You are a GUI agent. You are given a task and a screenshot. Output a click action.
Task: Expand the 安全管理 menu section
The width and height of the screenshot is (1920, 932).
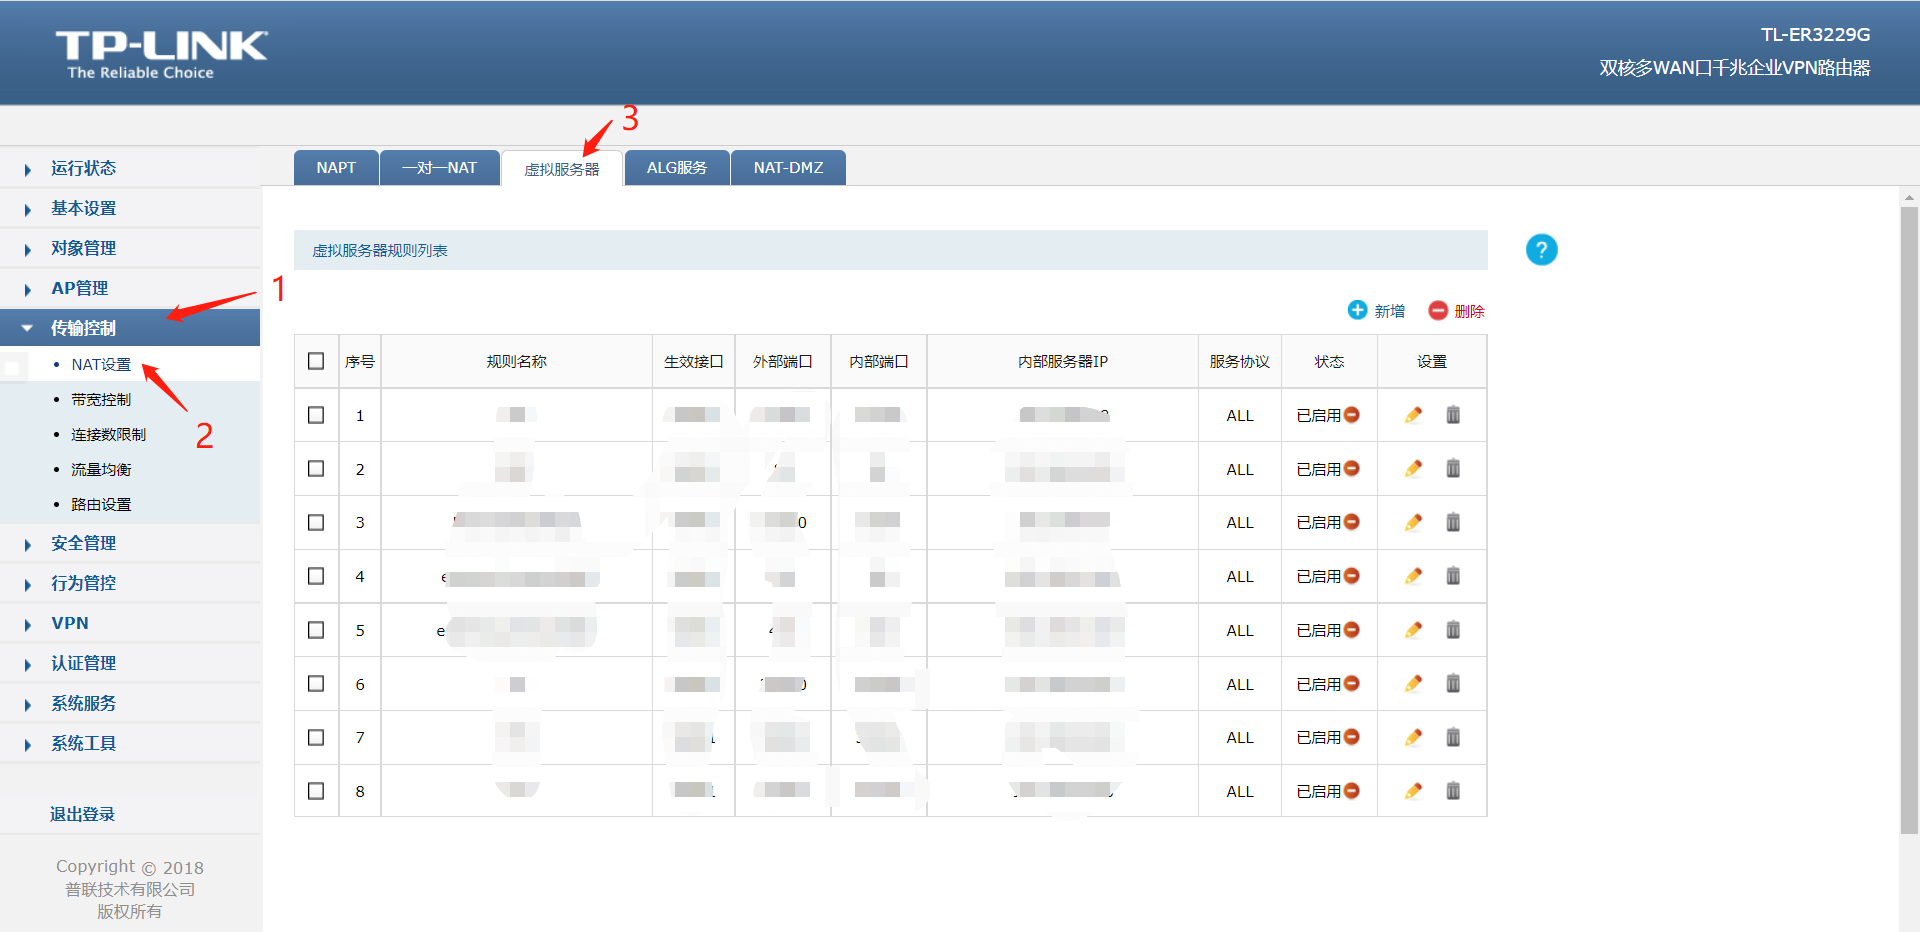tap(83, 543)
